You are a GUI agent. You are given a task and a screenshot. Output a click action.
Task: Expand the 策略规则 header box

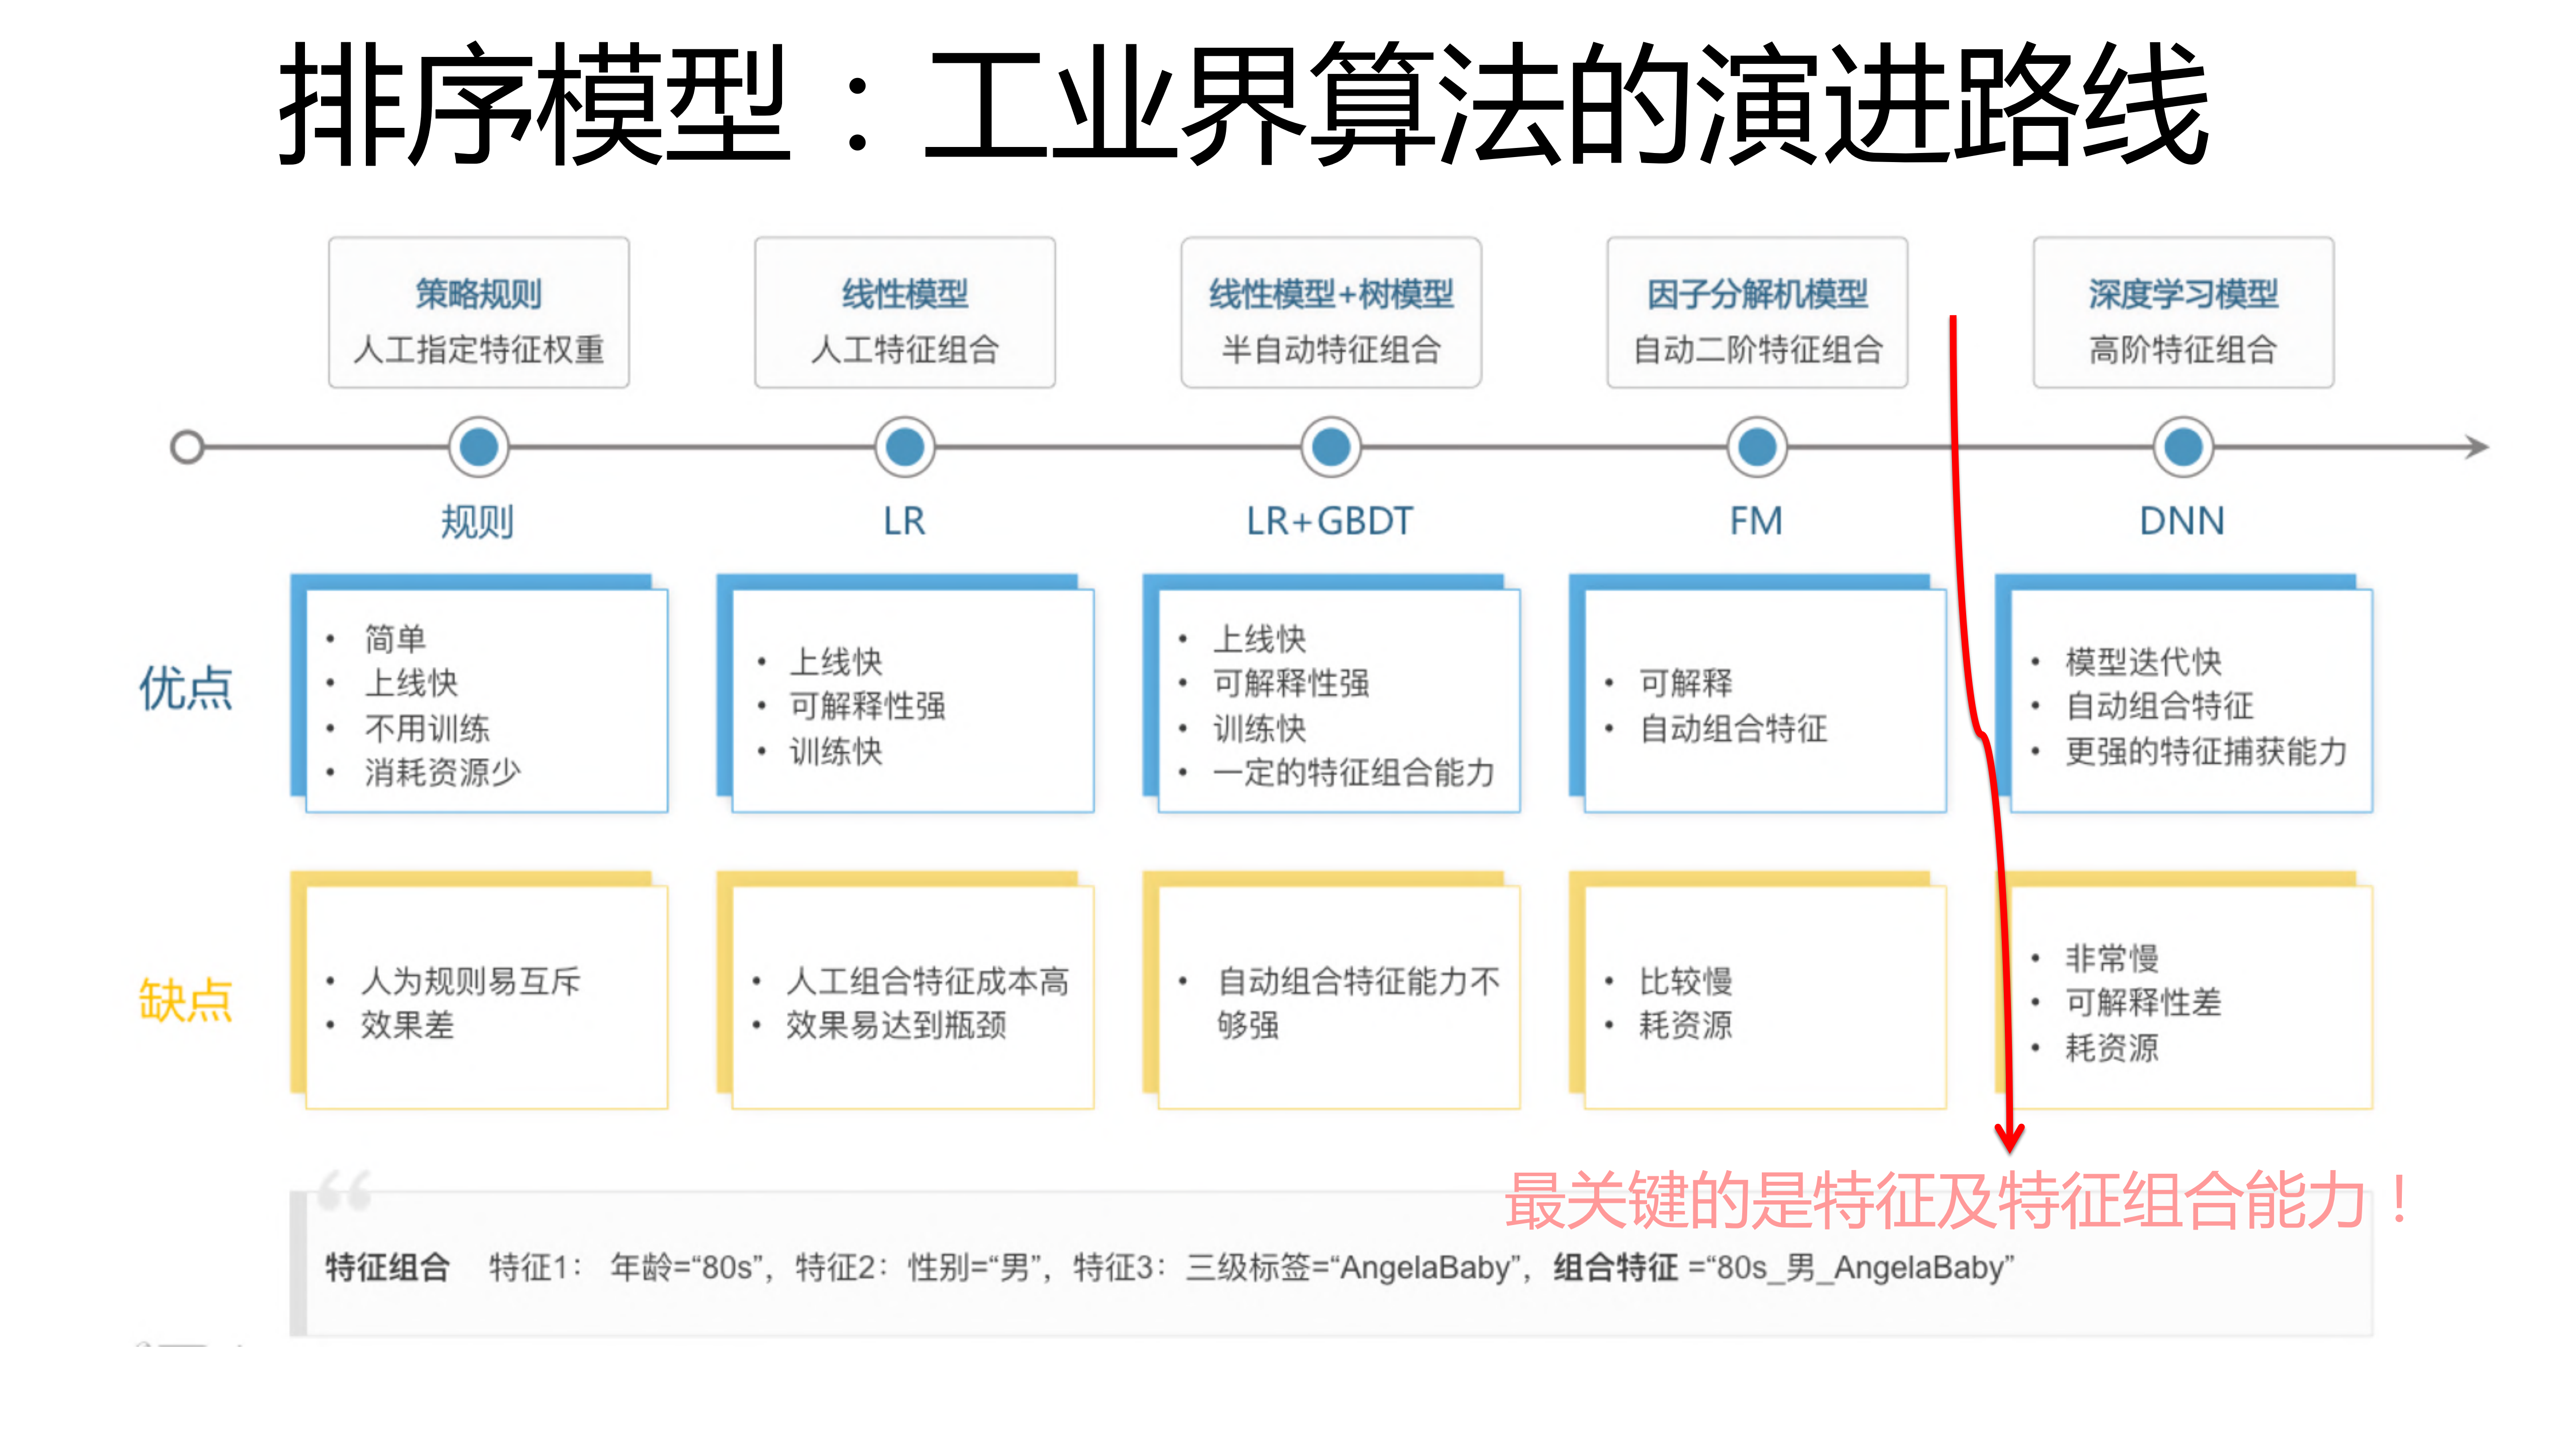tap(479, 312)
